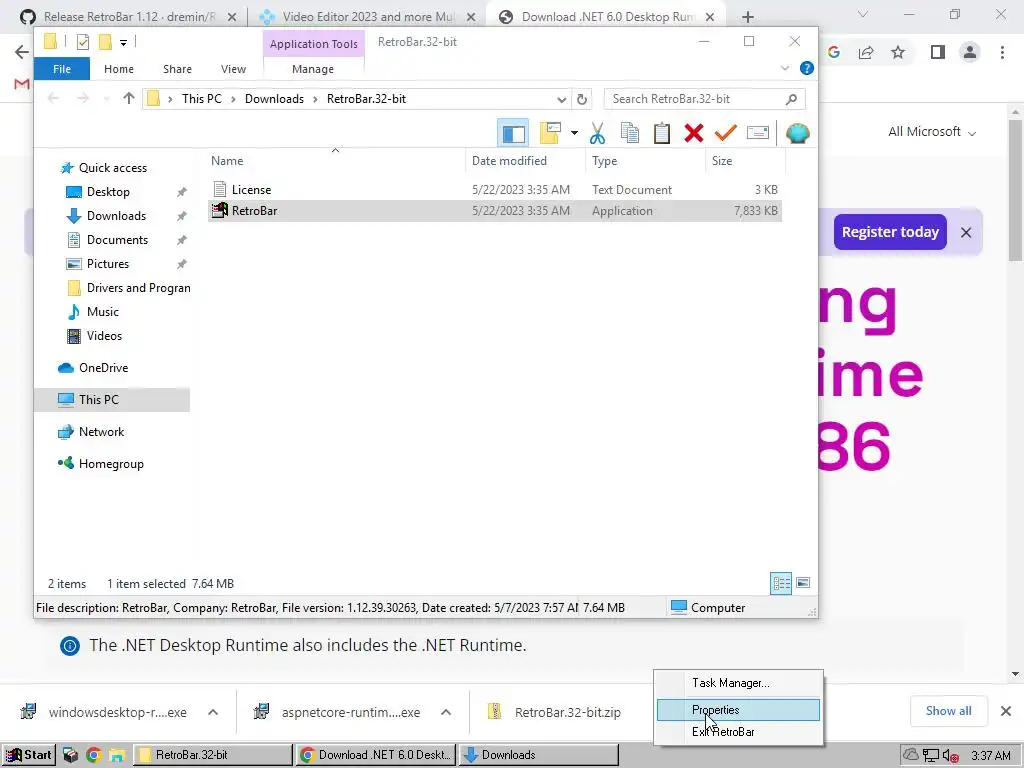Open the Home ribbon tab
Screen dimensions: 1024x768
[x=119, y=69]
